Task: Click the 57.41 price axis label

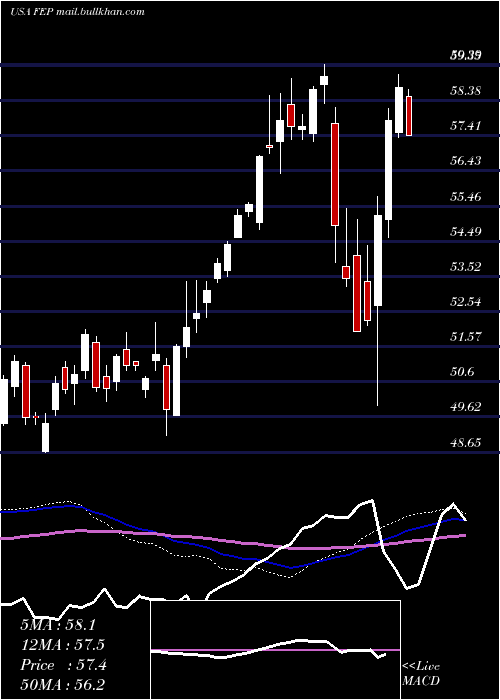Action: [465, 126]
